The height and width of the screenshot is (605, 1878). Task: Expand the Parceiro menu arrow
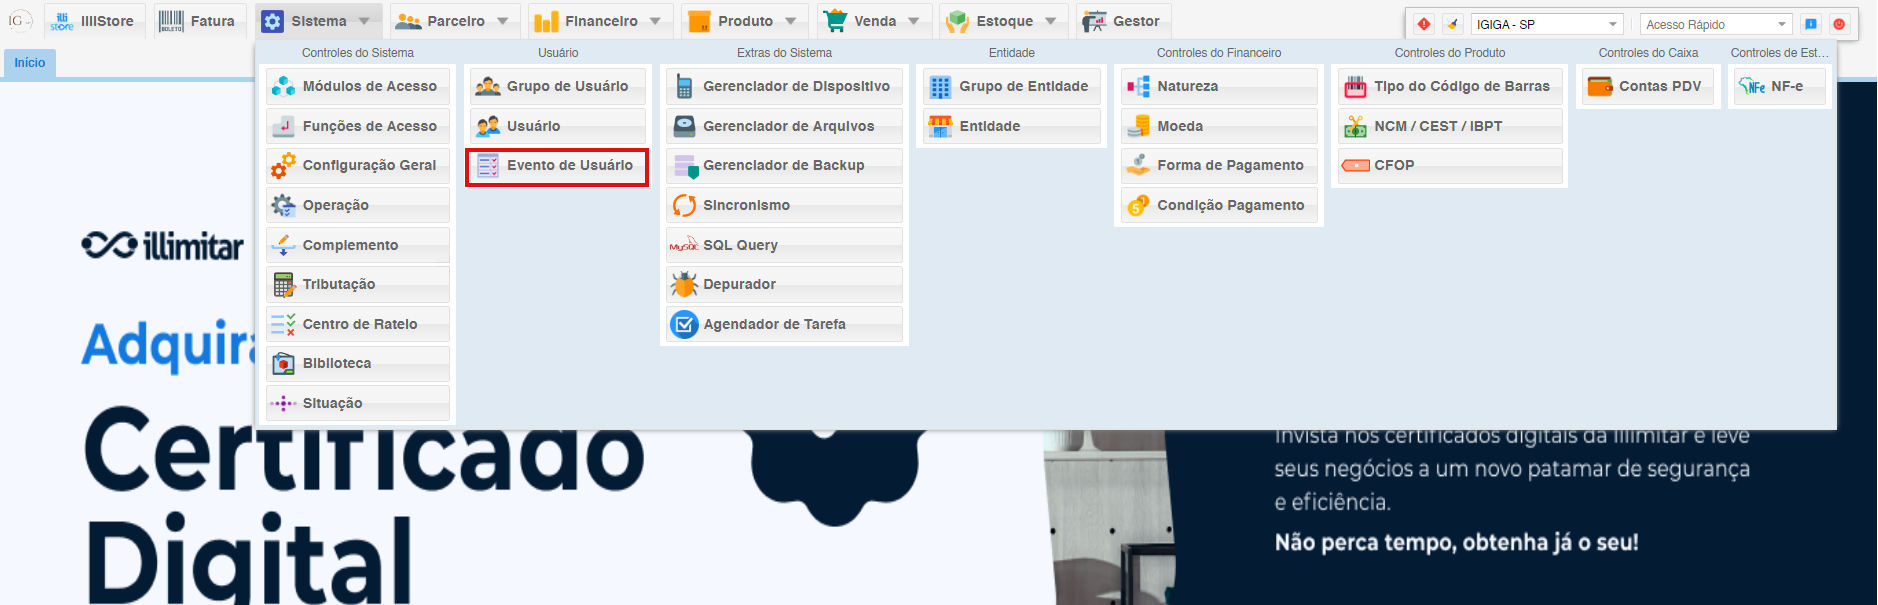[502, 21]
